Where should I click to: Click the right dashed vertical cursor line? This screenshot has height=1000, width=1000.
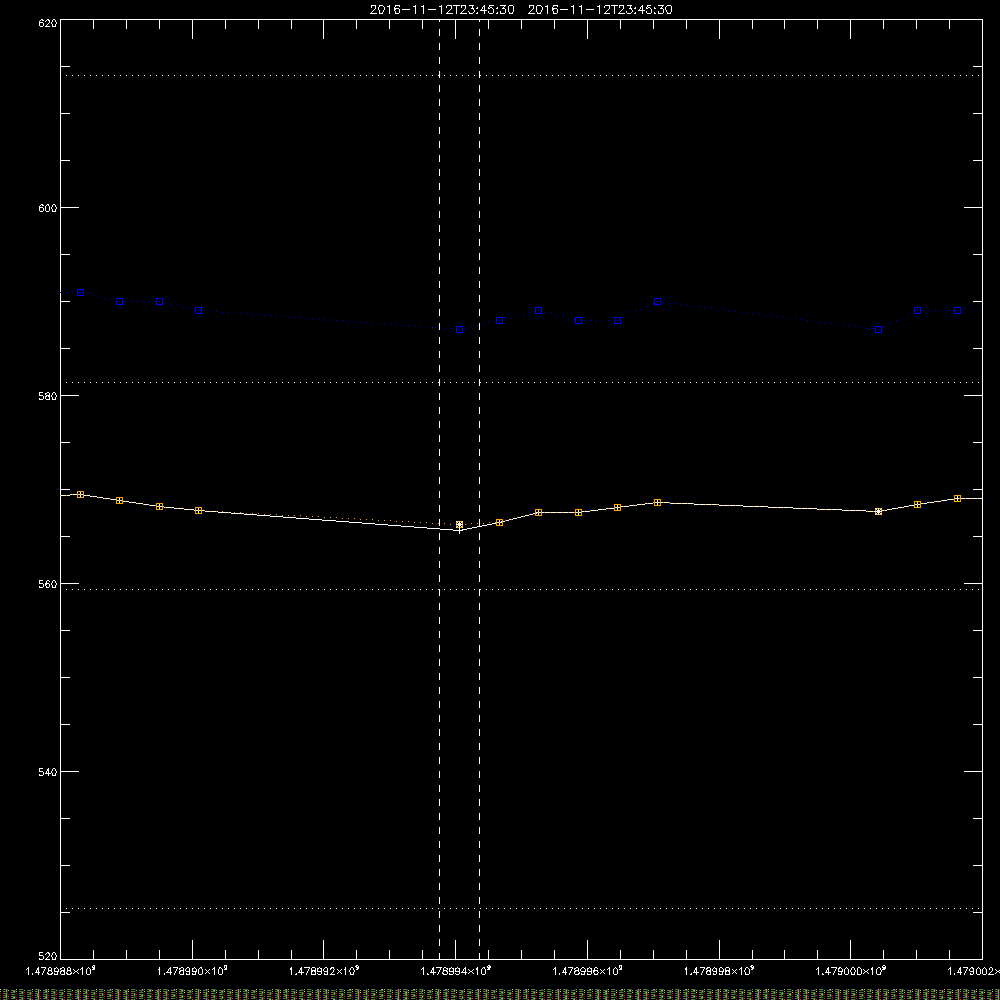pyautogui.click(x=480, y=488)
